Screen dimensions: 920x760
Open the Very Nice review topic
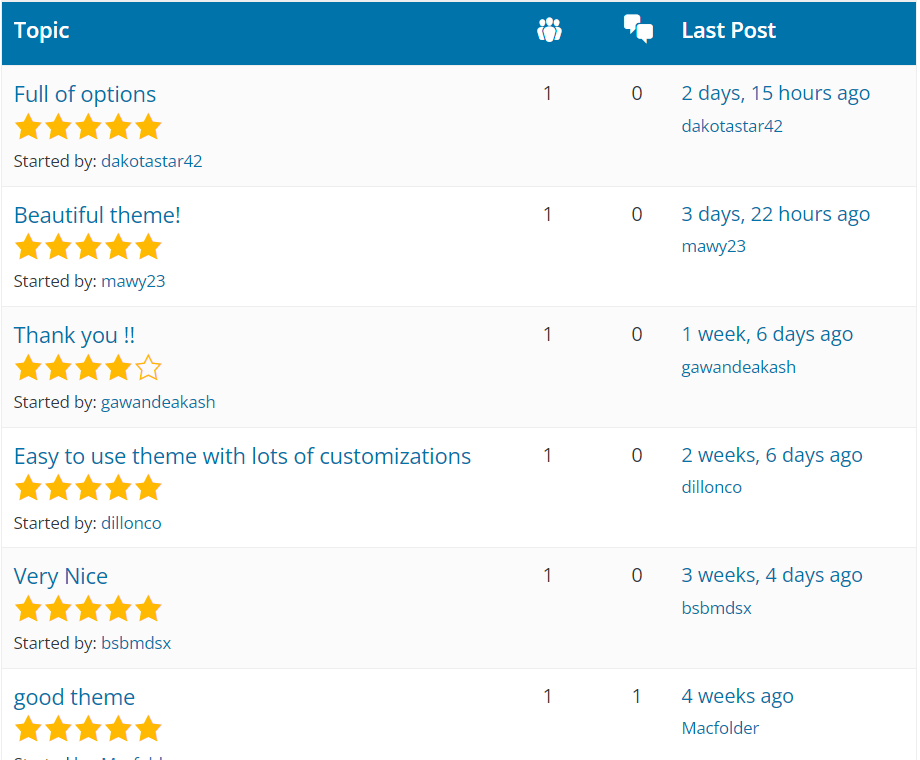pyautogui.click(x=61, y=577)
